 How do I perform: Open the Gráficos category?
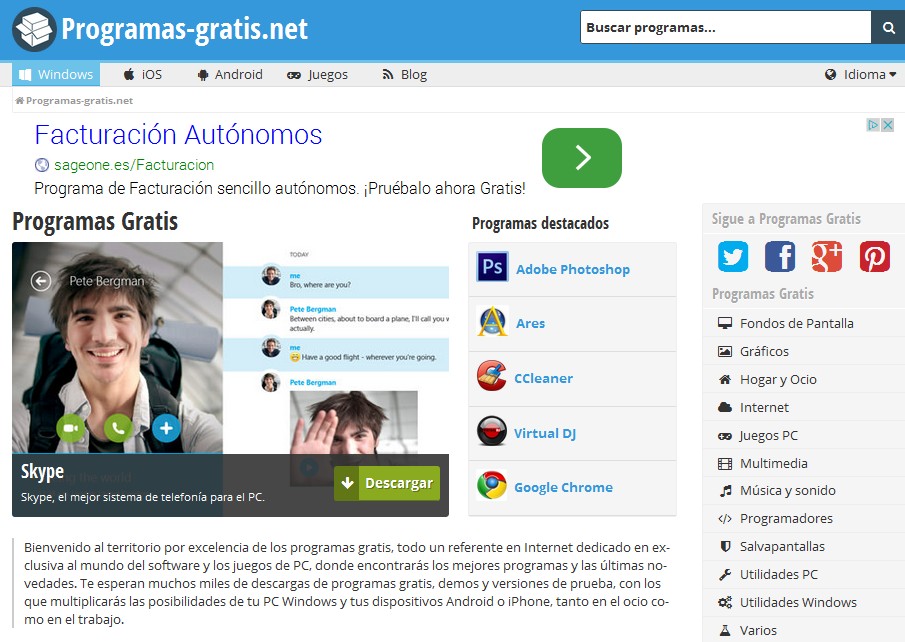[764, 351]
